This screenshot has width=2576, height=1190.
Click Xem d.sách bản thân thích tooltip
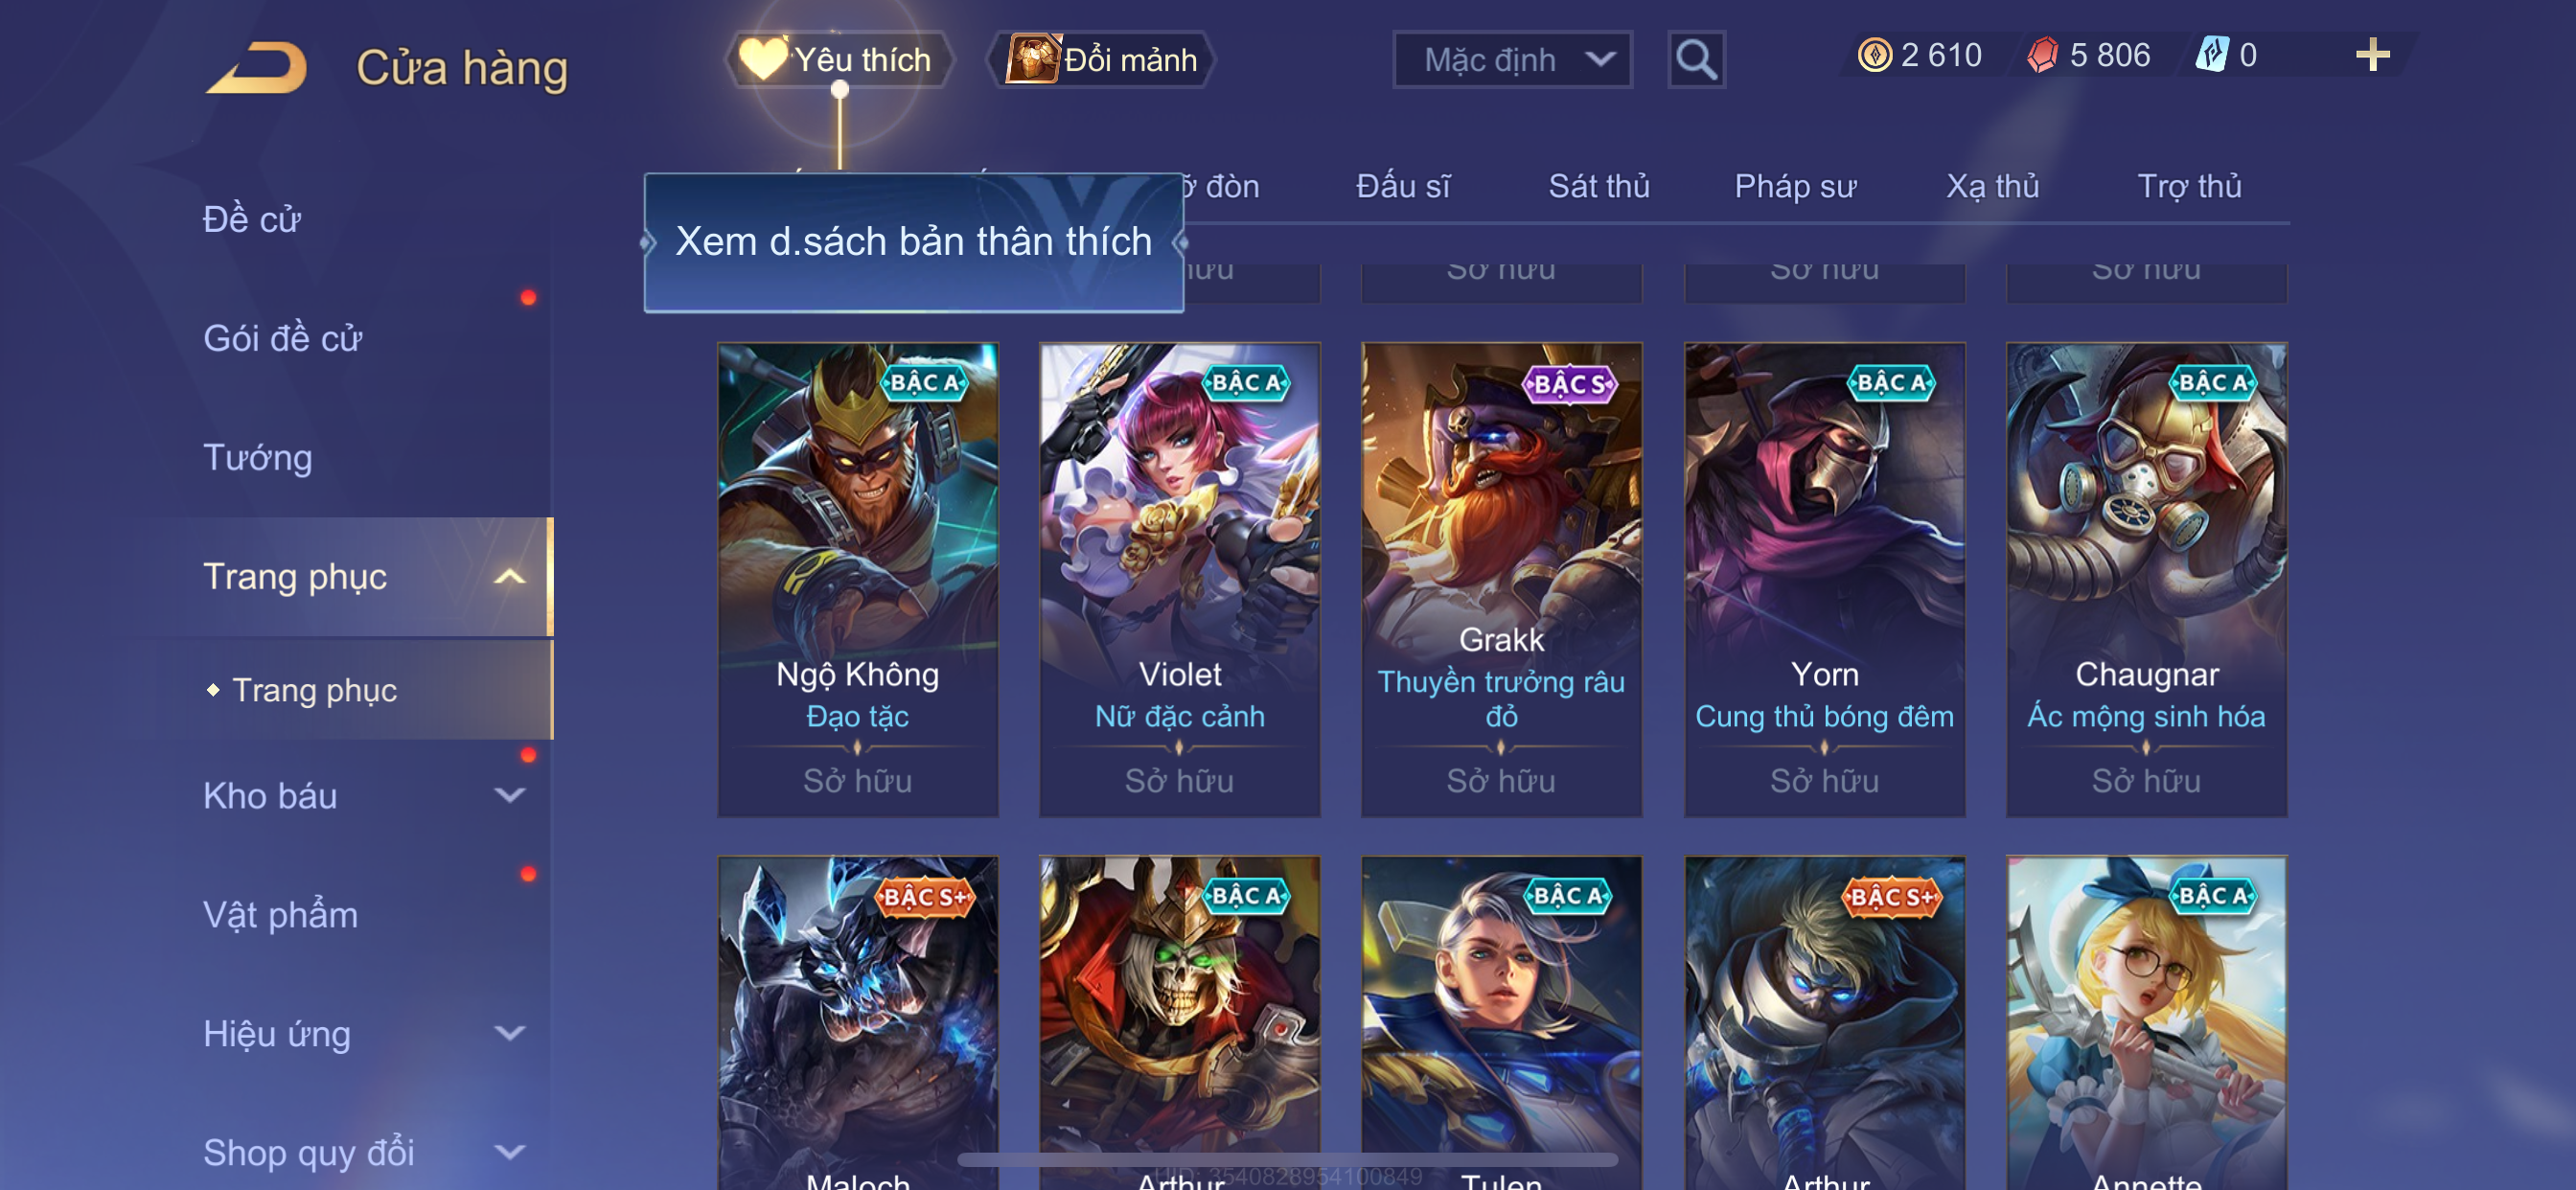point(913,242)
